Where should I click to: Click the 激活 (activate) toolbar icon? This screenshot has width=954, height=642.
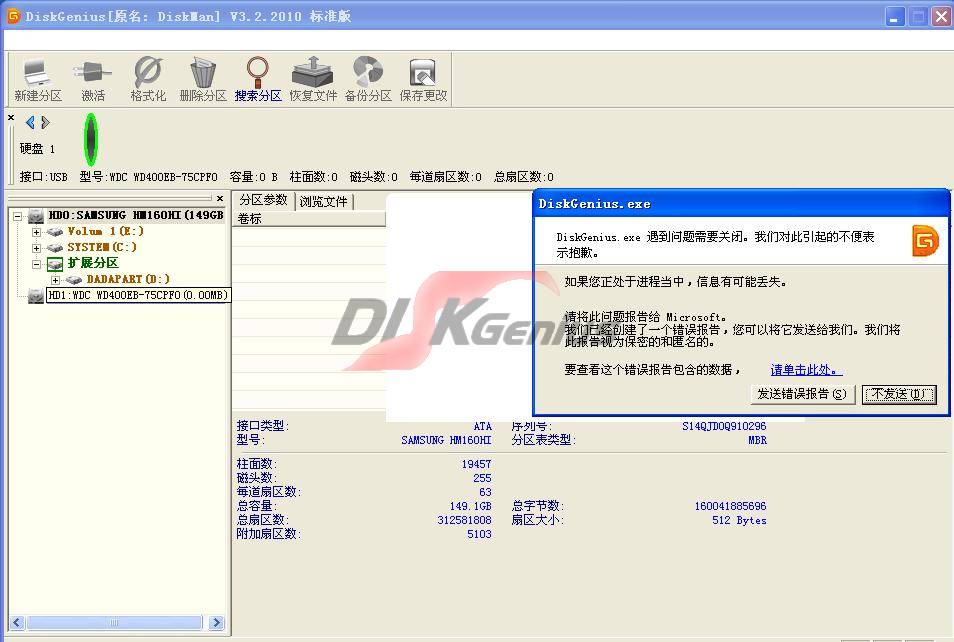pyautogui.click(x=92, y=80)
